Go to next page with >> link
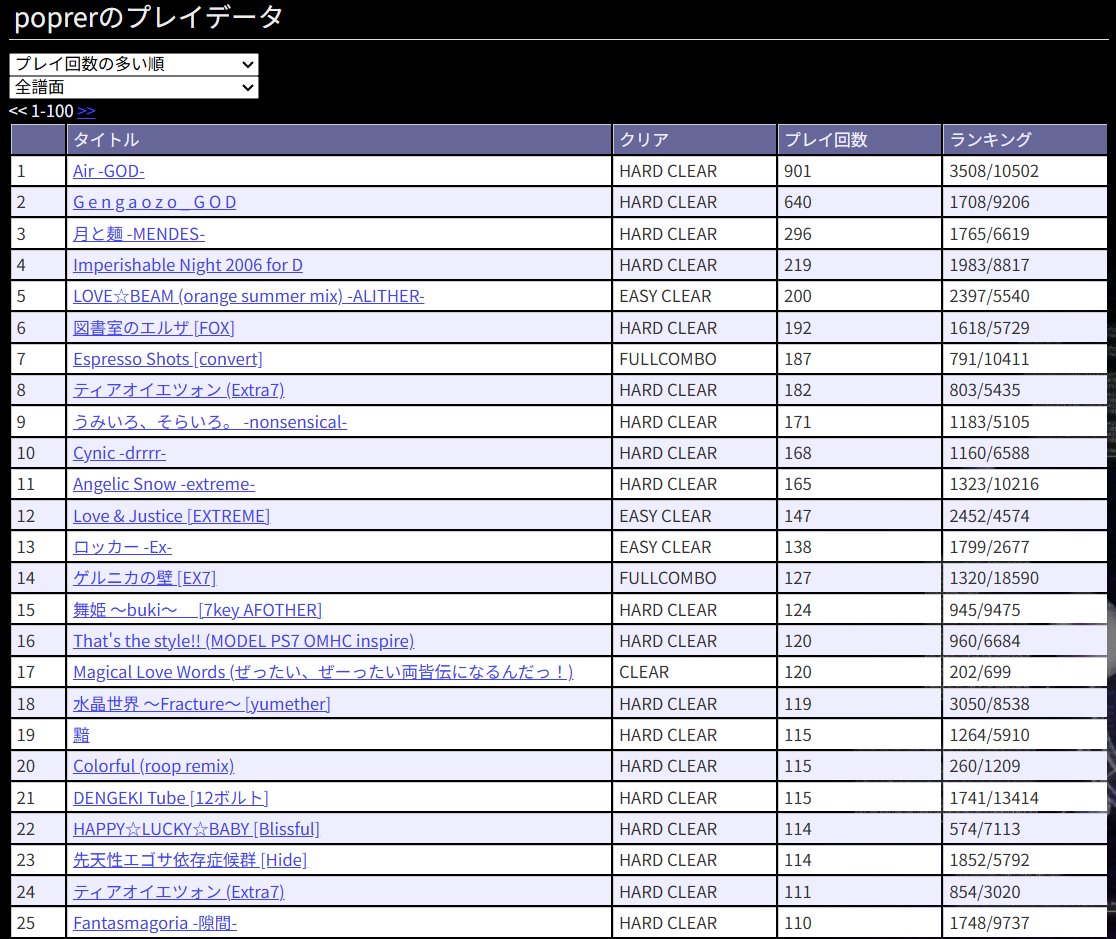 click(86, 111)
